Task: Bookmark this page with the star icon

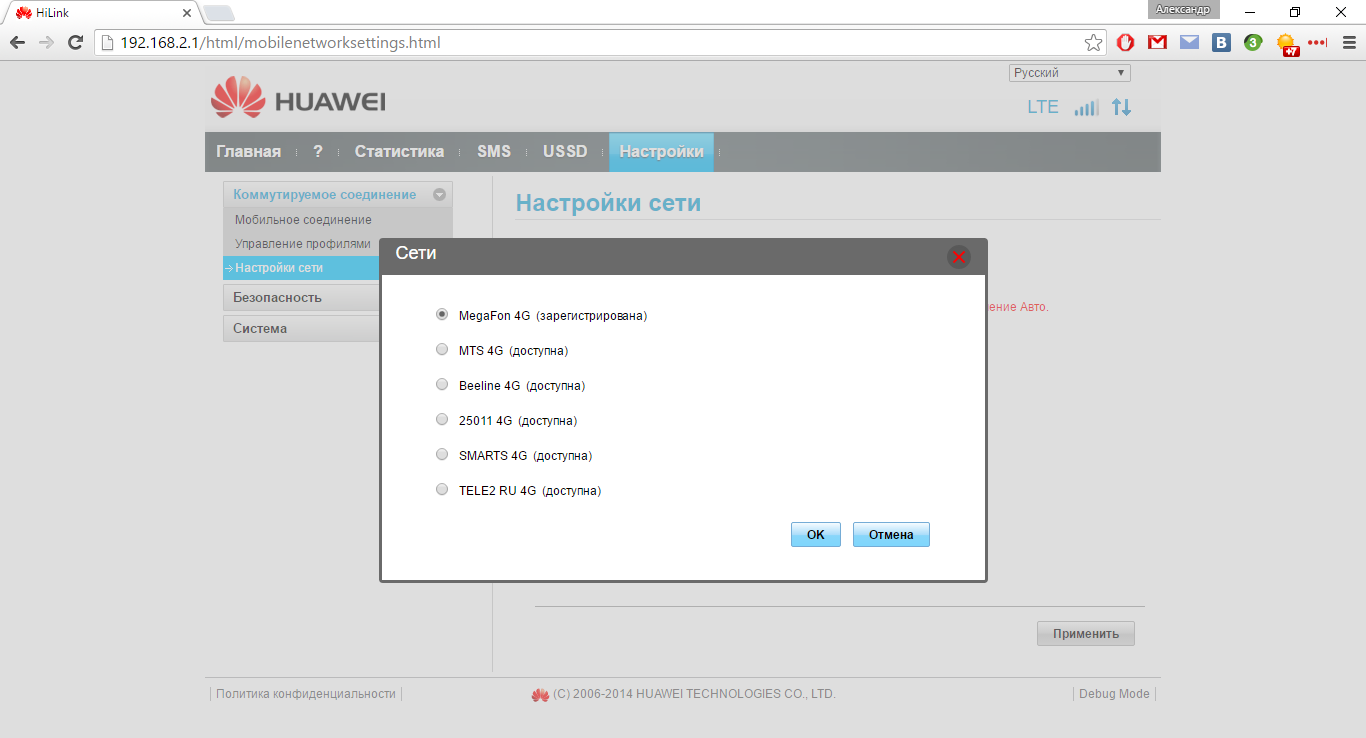Action: point(1093,43)
